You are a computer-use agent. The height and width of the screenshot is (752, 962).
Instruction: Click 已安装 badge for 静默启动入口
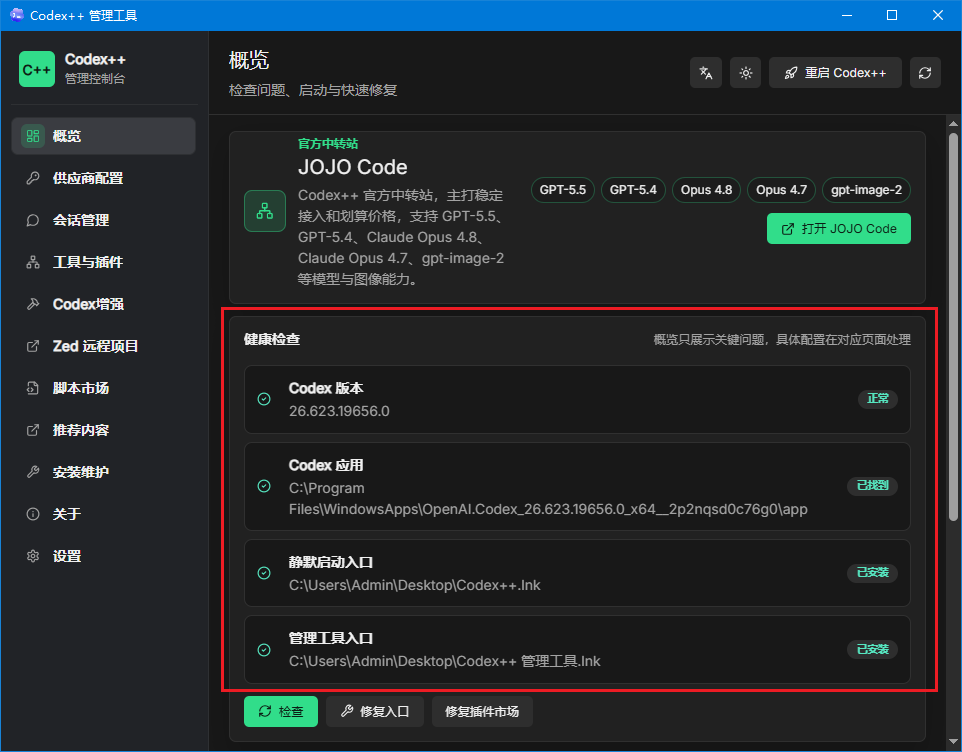[x=873, y=573]
